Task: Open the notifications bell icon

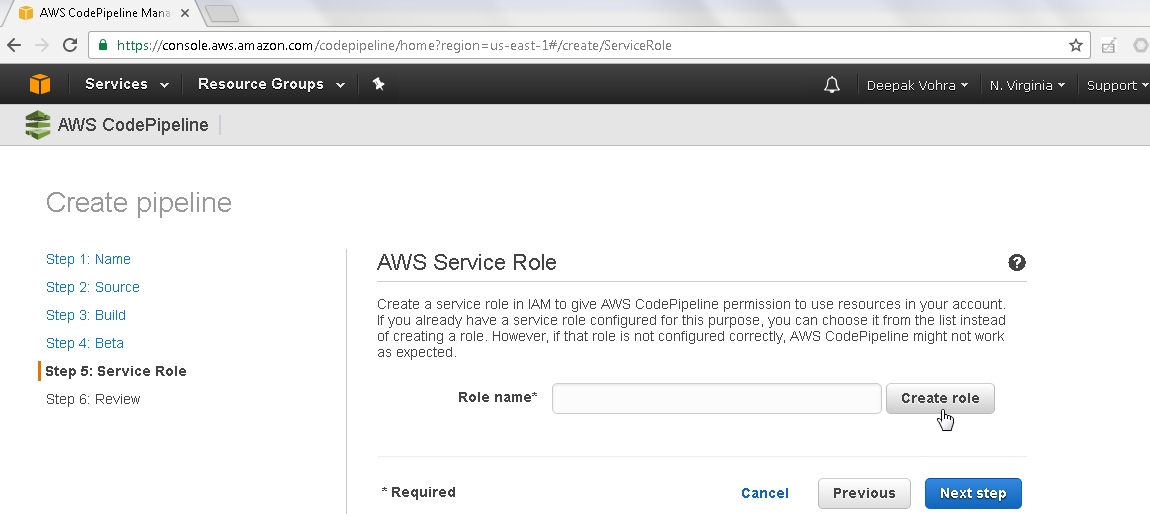Action: coord(832,85)
